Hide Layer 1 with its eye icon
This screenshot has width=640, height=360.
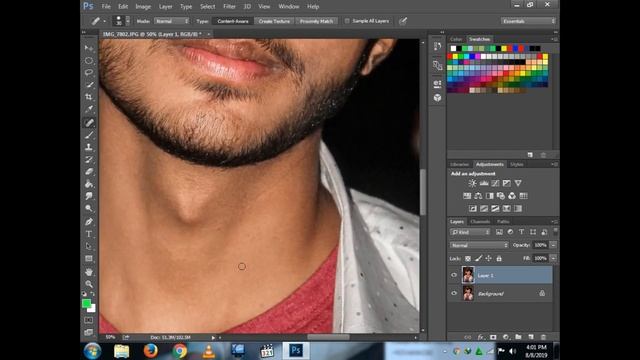[x=454, y=275]
